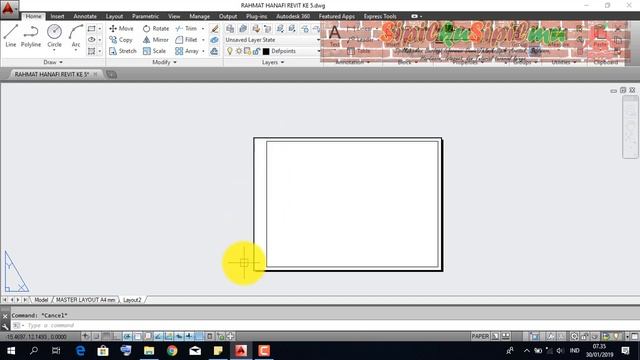Switch to the Parametric ribbon tab
This screenshot has width=640, height=360.
(x=145, y=16)
